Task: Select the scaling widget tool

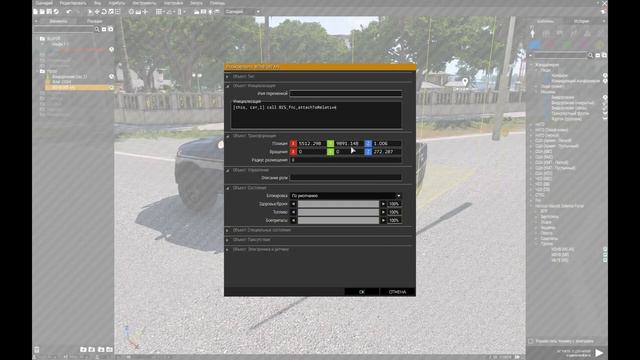Action: pos(111,11)
